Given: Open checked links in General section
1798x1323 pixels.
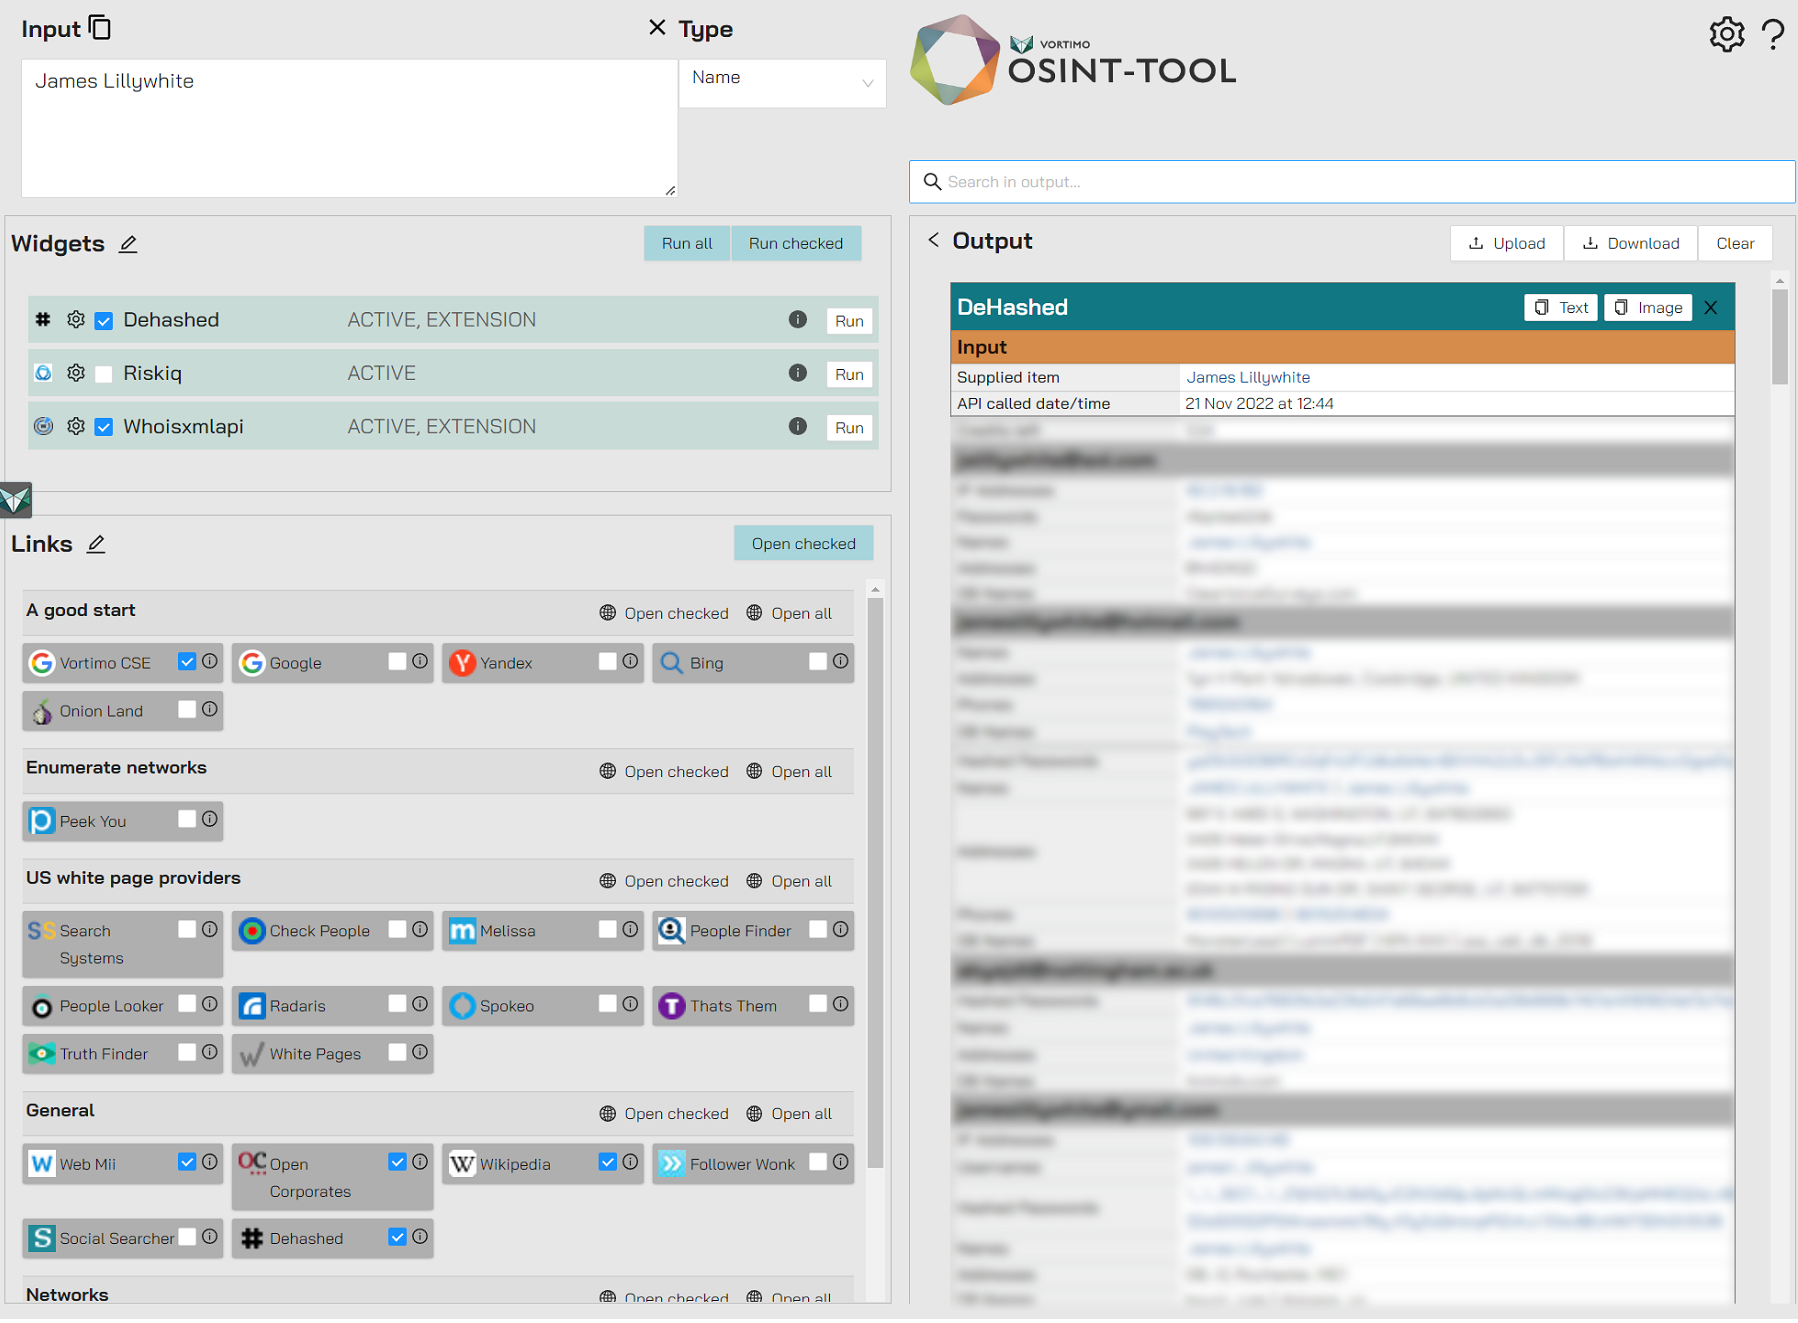Looking at the screenshot, I should click(664, 1114).
